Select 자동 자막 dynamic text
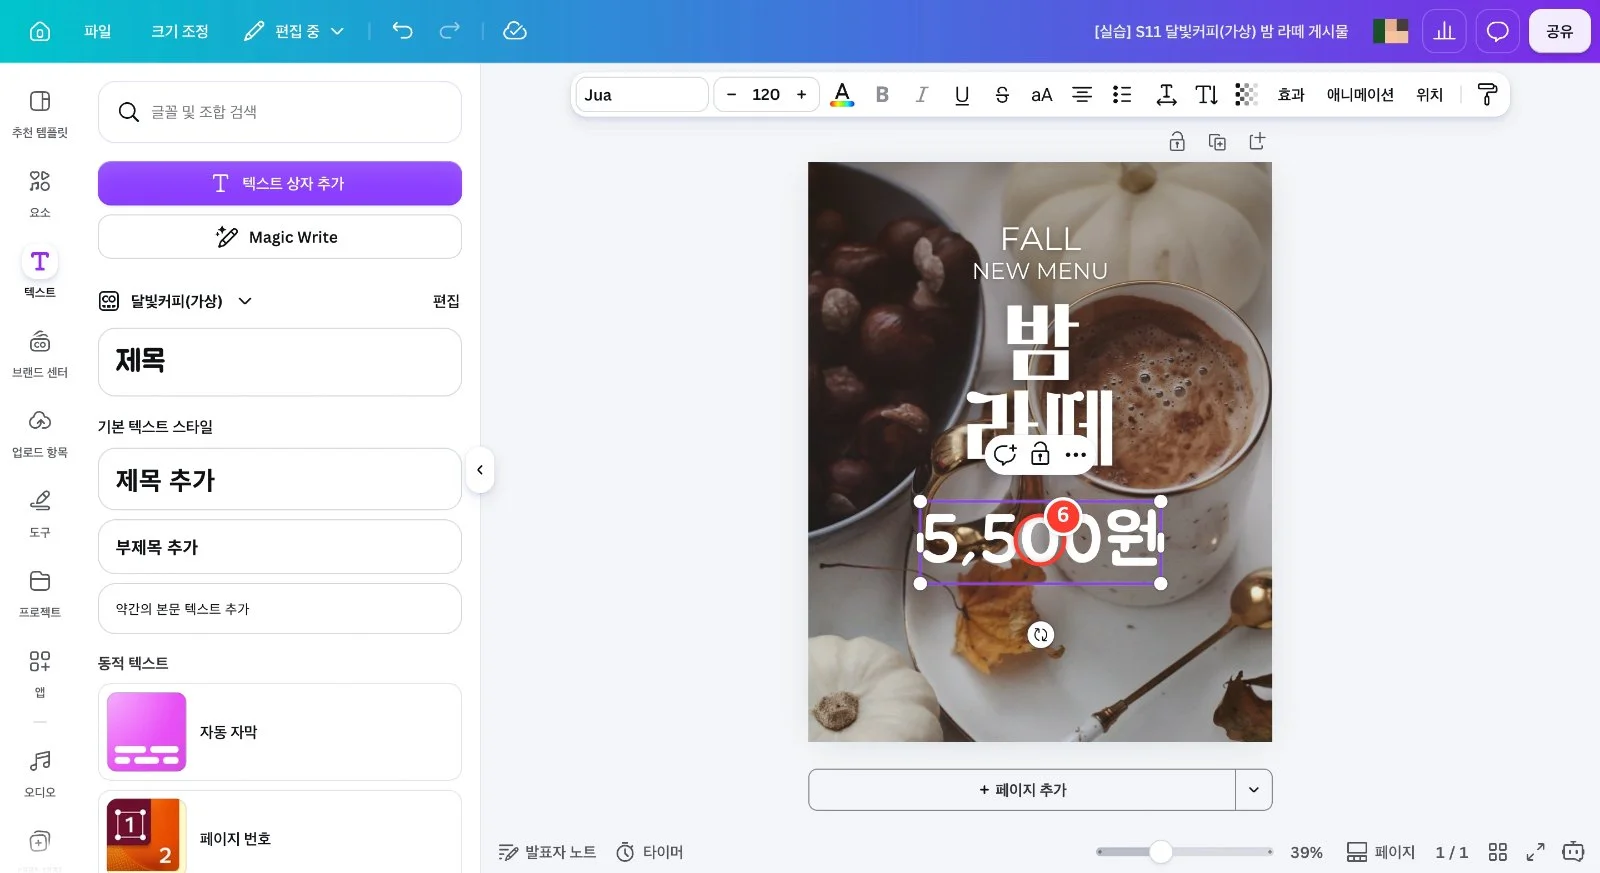Image resolution: width=1600 pixels, height=873 pixels. pyautogui.click(x=280, y=732)
